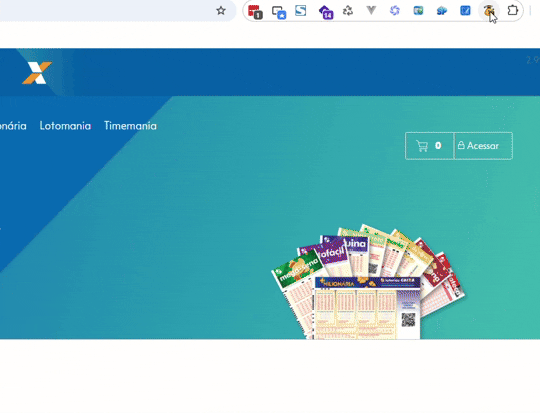Open the blue checkmark note extension icon
This screenshot has height=413, width=540.
click(465, 11)
